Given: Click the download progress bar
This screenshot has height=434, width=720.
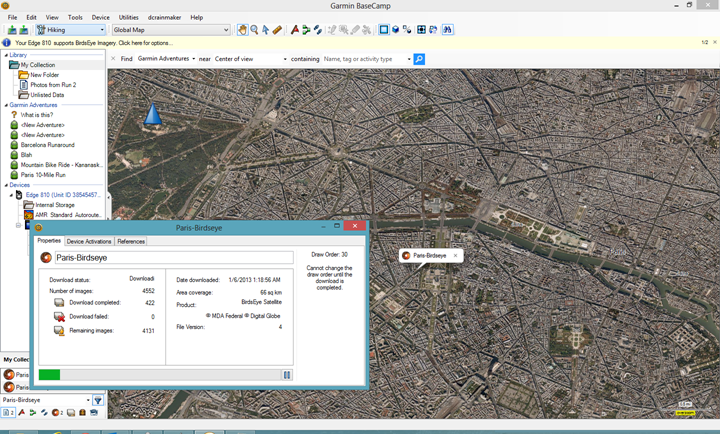Looking at the screenshot, I should point(160,375).
